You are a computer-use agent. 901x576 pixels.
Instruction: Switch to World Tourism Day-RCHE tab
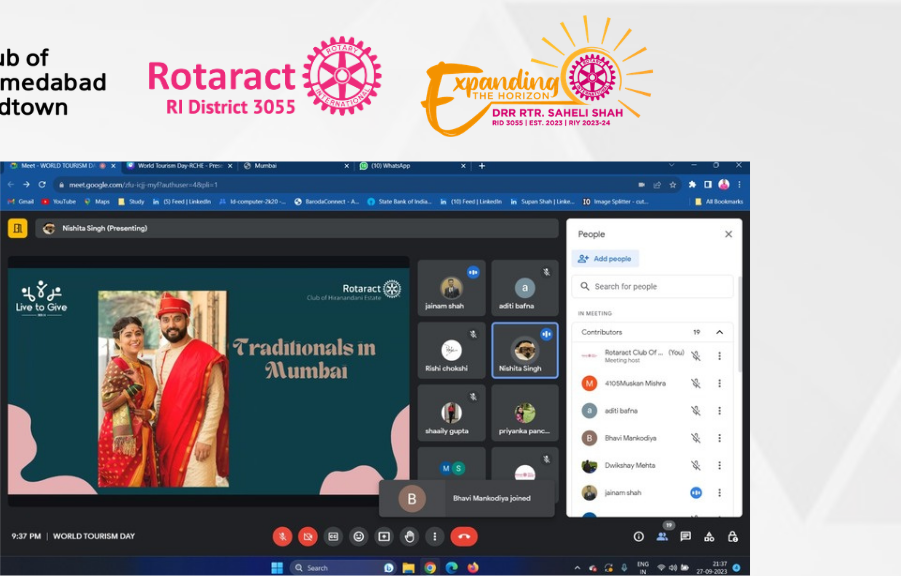(179, 166)
